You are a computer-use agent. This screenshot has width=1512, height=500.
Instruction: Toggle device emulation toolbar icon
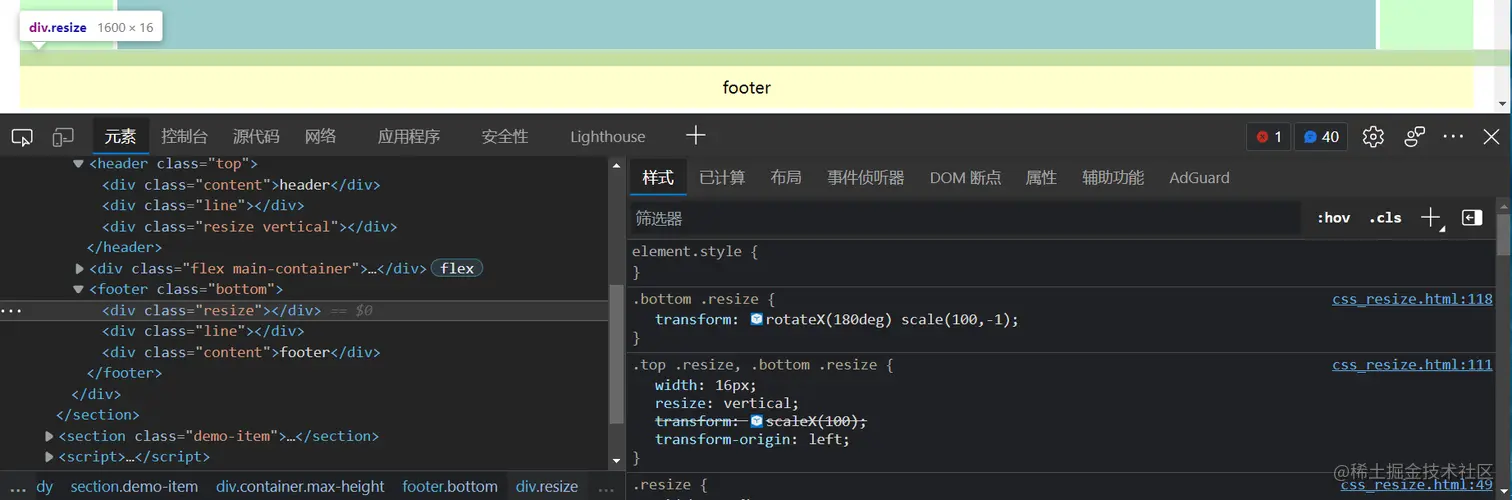coord(64,137)
